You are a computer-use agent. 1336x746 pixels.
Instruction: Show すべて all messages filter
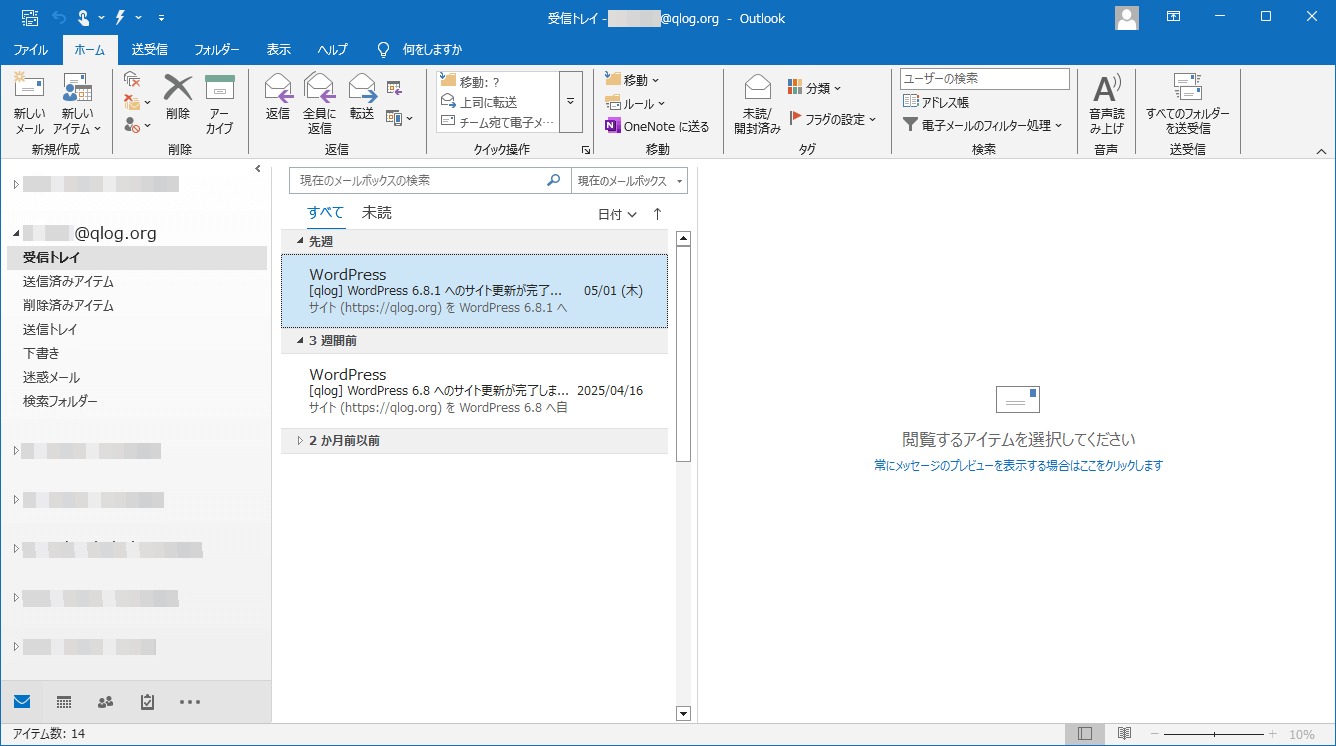tap(326, 213)
